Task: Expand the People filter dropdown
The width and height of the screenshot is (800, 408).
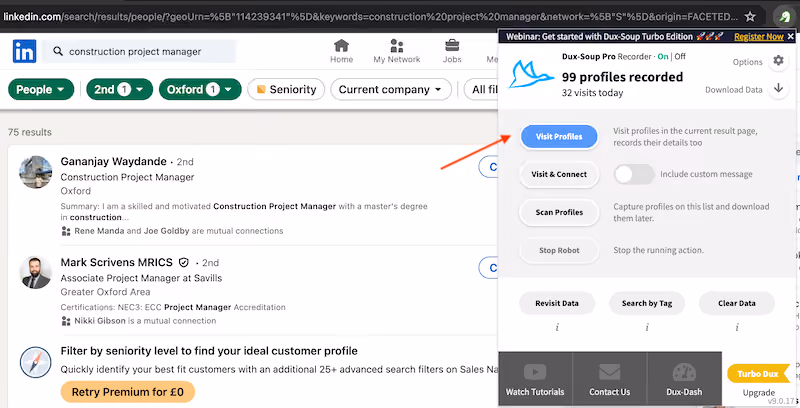Action: point(41,90)
